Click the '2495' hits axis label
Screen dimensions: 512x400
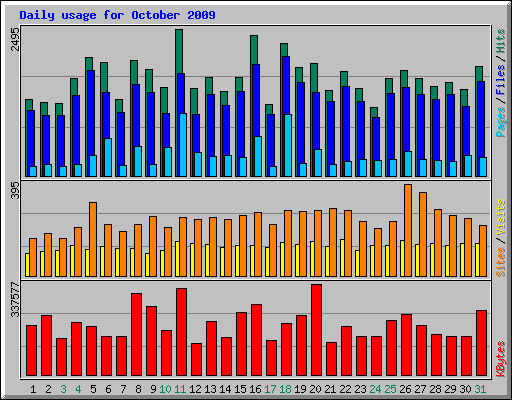pos(15,39)
